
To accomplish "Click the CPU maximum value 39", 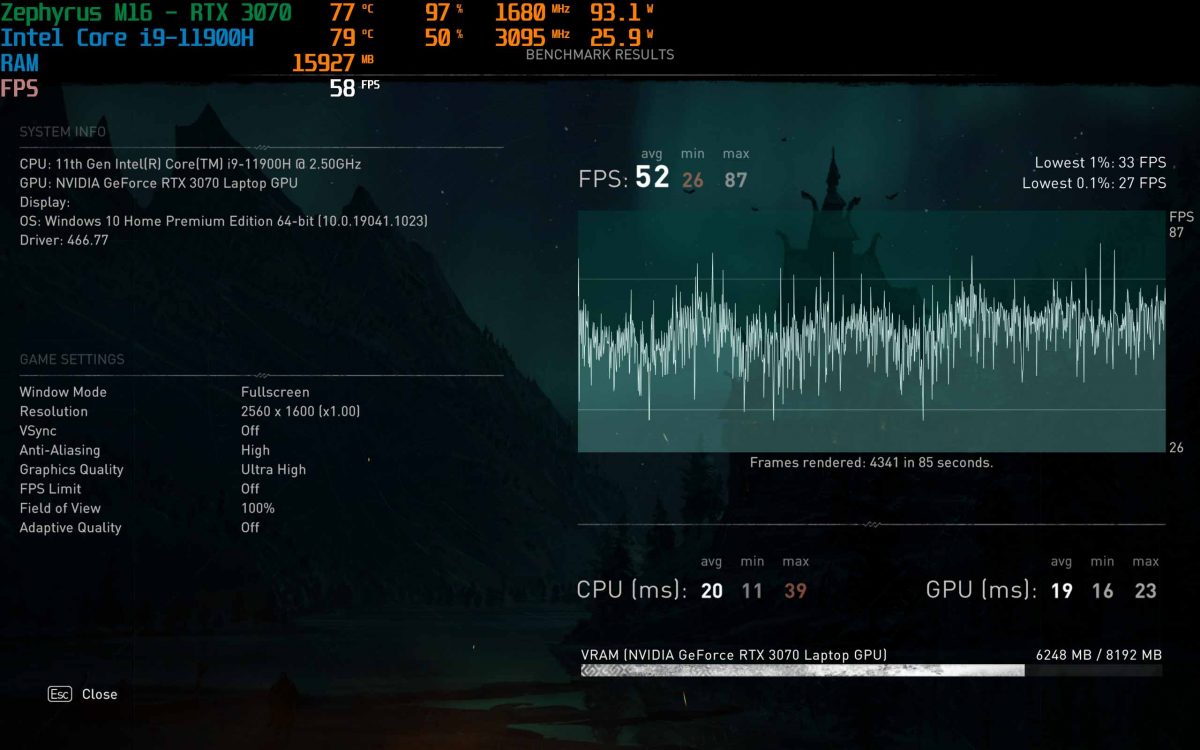I will (795, 591).
